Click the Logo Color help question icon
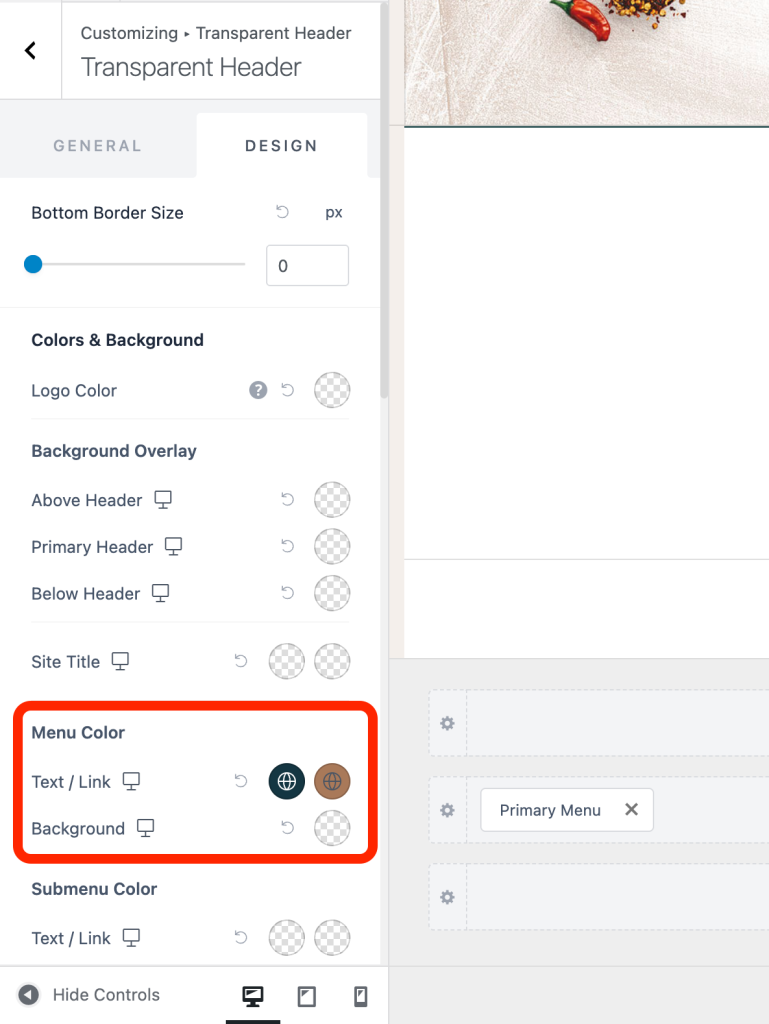 [x=258, y=391]
